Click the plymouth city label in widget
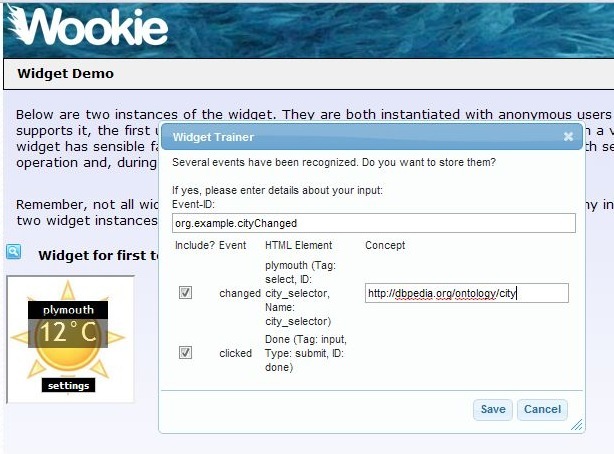 68,310
